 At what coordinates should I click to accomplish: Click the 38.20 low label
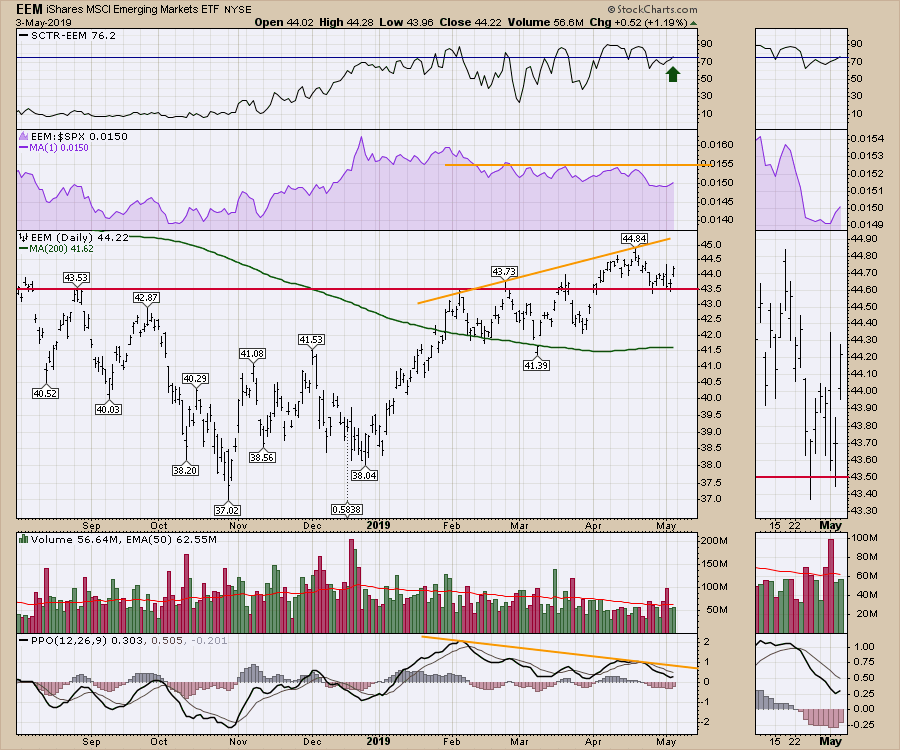(x=185, y=470)
